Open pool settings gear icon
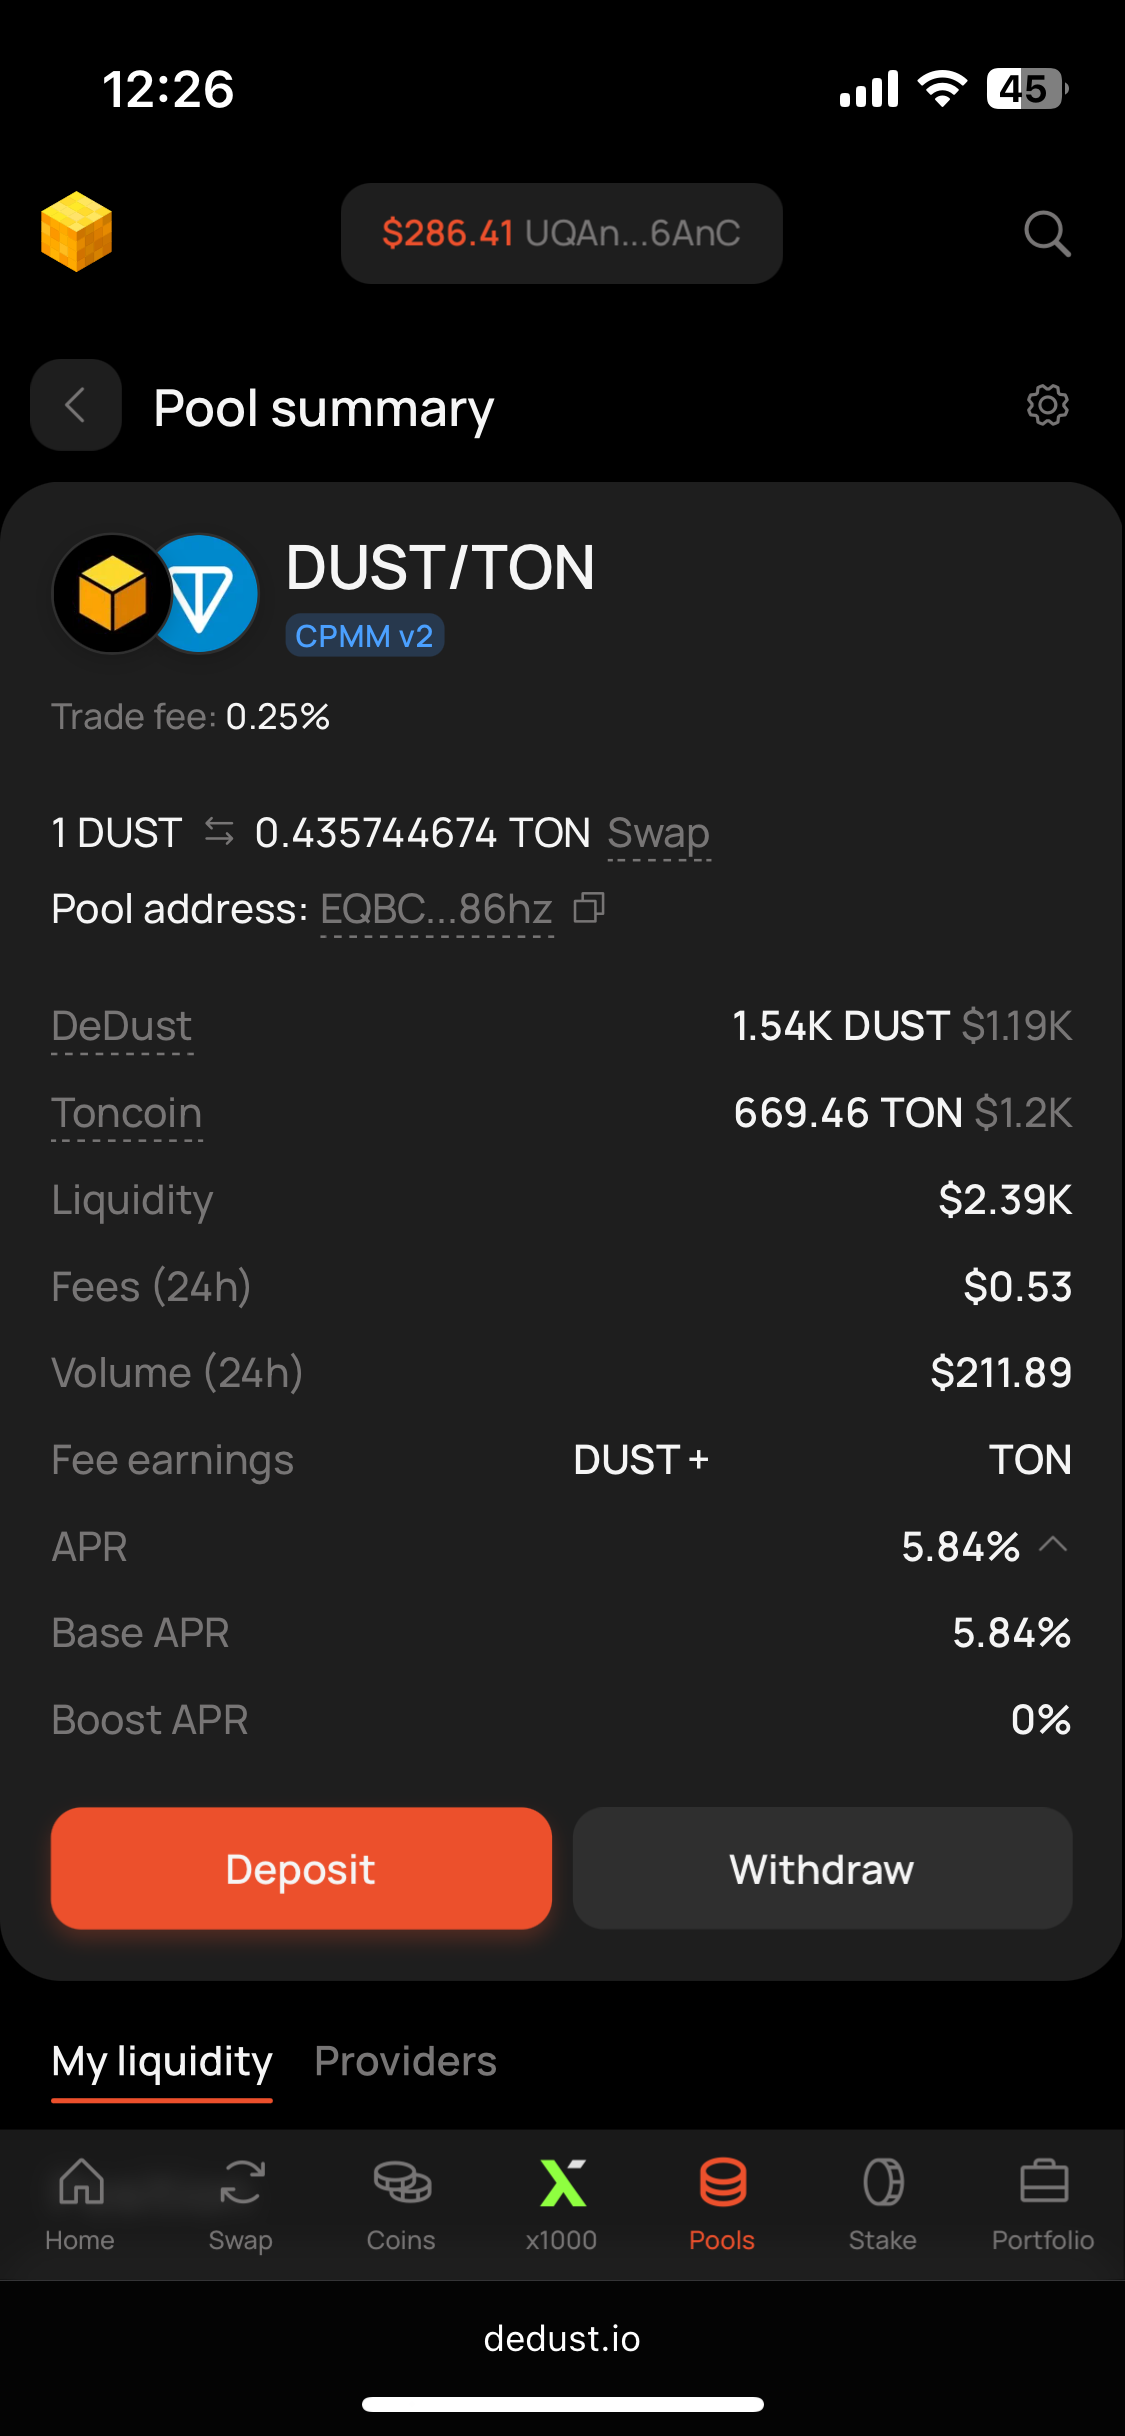This screenshot has width=1125, height=2436. pyautogui.click(x=1047, y=405)
